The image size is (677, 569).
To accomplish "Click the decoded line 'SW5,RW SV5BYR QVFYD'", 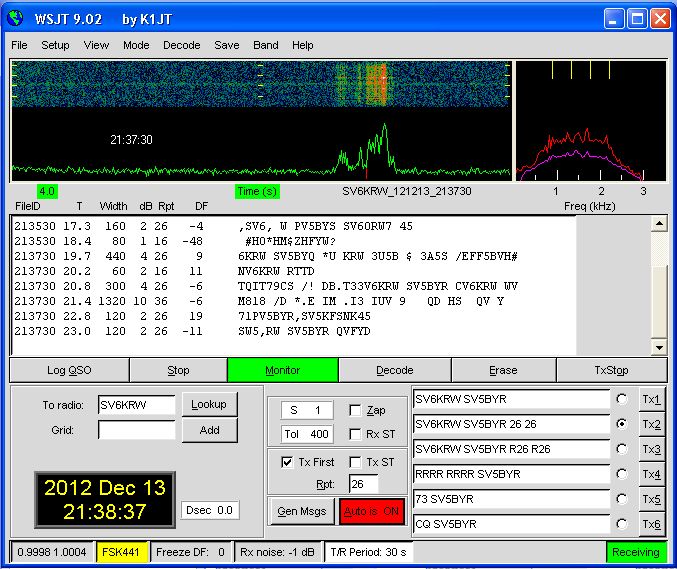I will (304, 331).
